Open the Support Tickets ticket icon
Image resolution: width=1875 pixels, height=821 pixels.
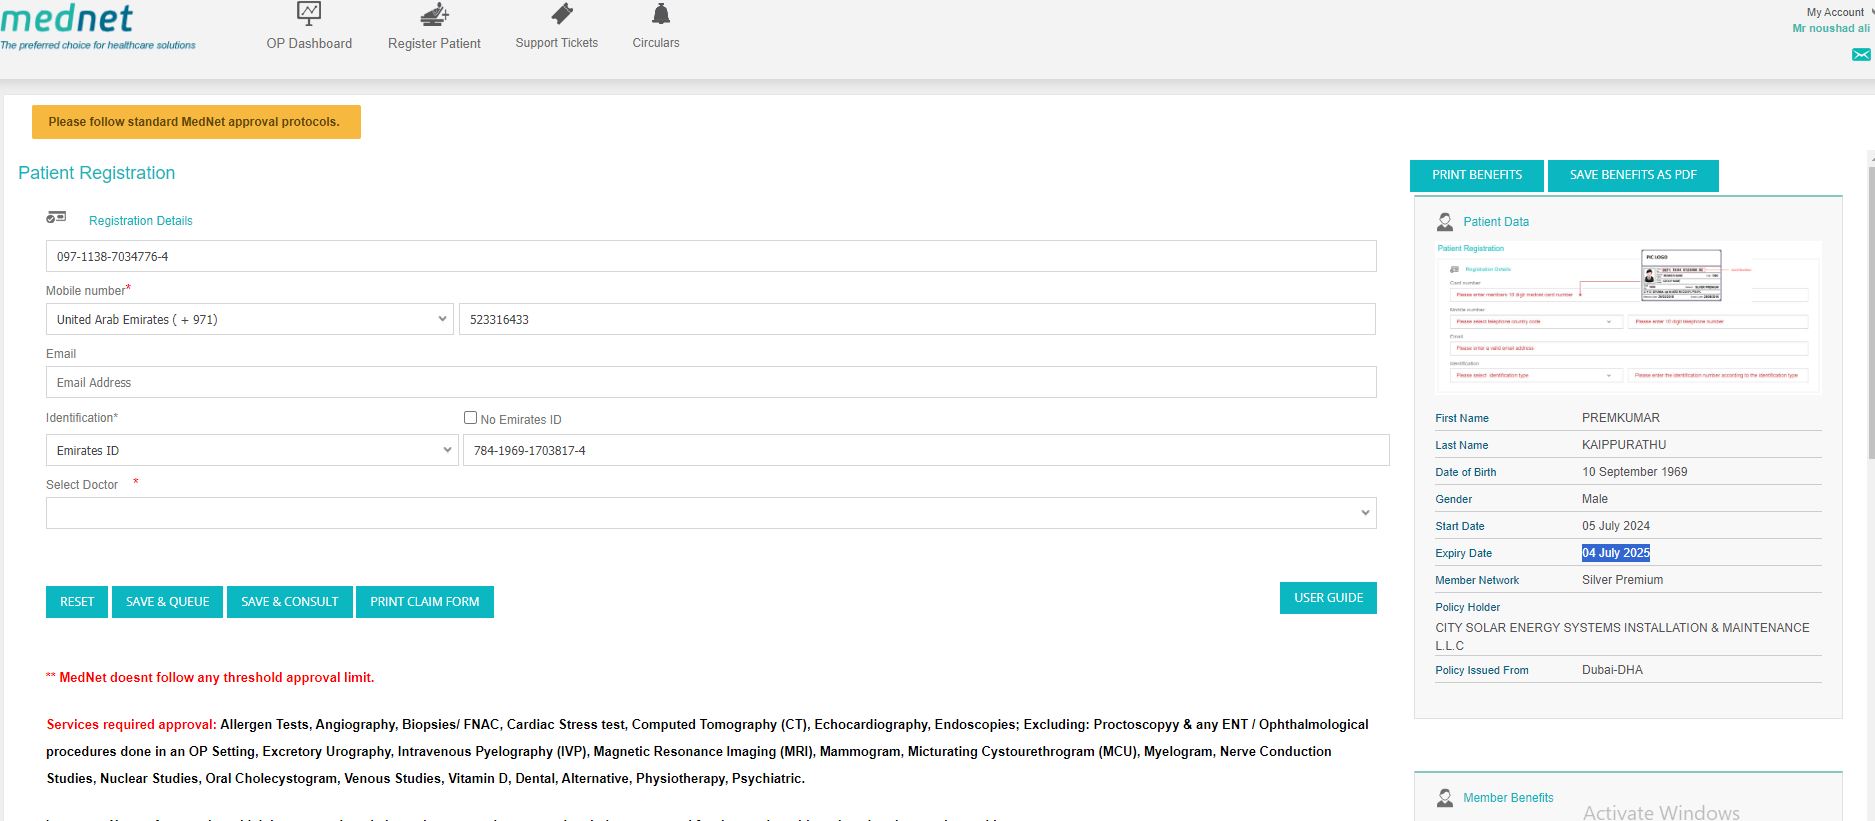(x=562, y=14)
